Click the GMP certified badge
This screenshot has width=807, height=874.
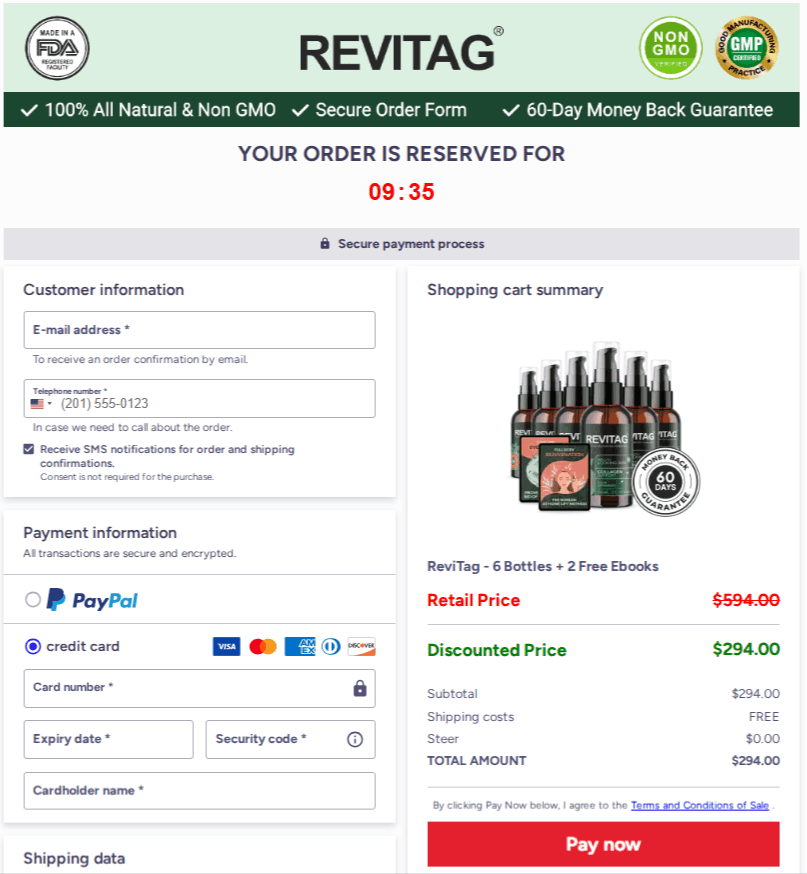coord(747,48)
